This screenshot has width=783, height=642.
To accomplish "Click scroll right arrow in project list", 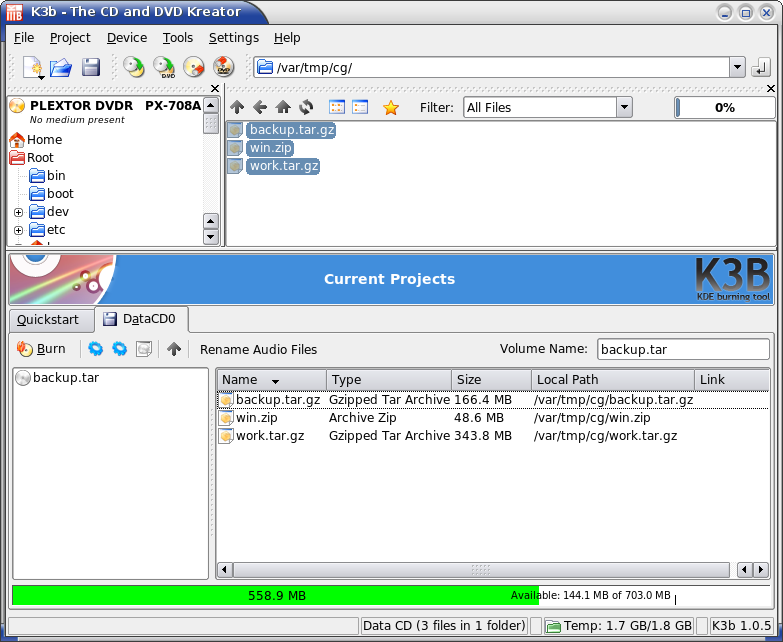I will 761,570.
